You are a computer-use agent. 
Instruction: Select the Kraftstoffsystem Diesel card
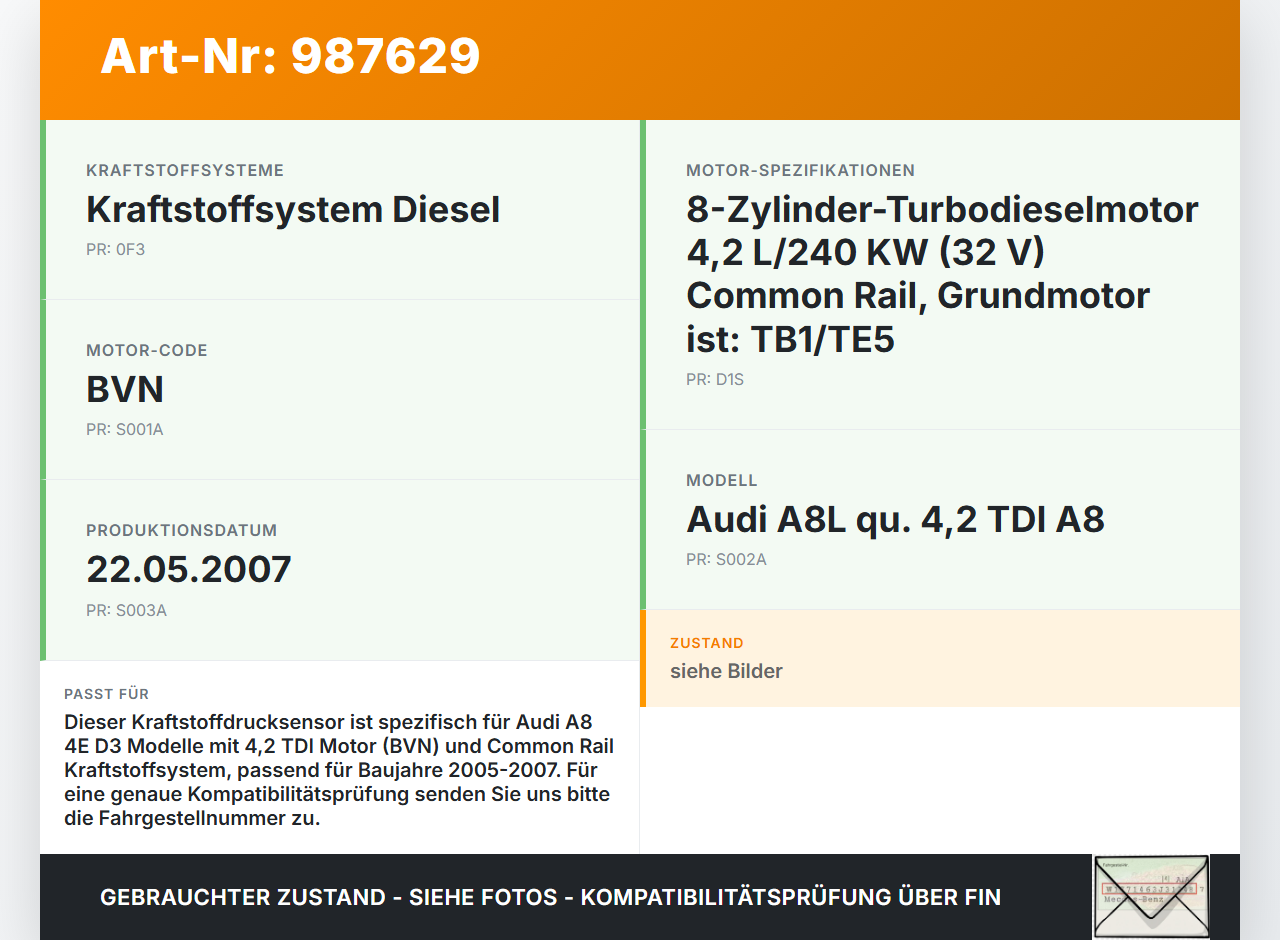(293, 209)
